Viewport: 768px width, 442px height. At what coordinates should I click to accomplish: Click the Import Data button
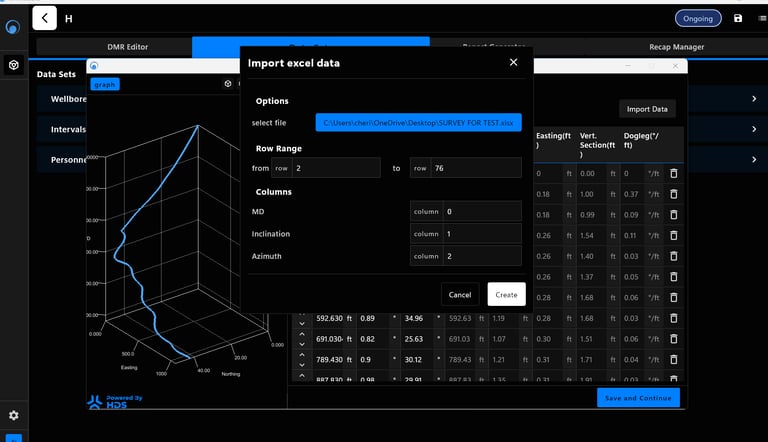click(x=647, y=109)
